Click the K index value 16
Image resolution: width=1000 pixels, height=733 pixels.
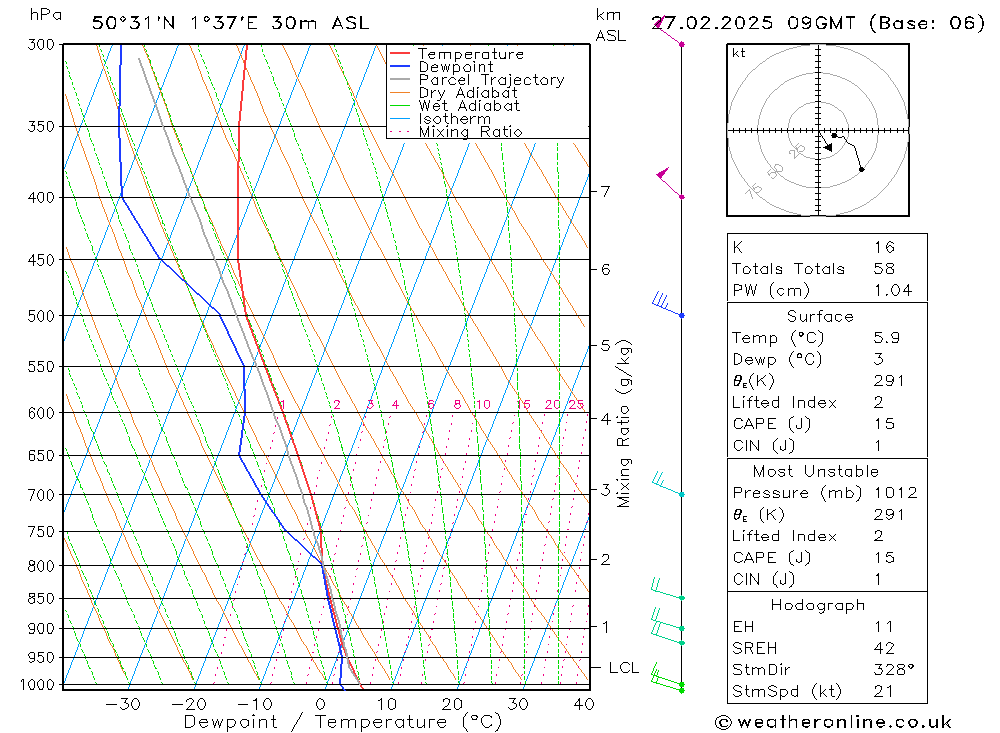(885, 248)
